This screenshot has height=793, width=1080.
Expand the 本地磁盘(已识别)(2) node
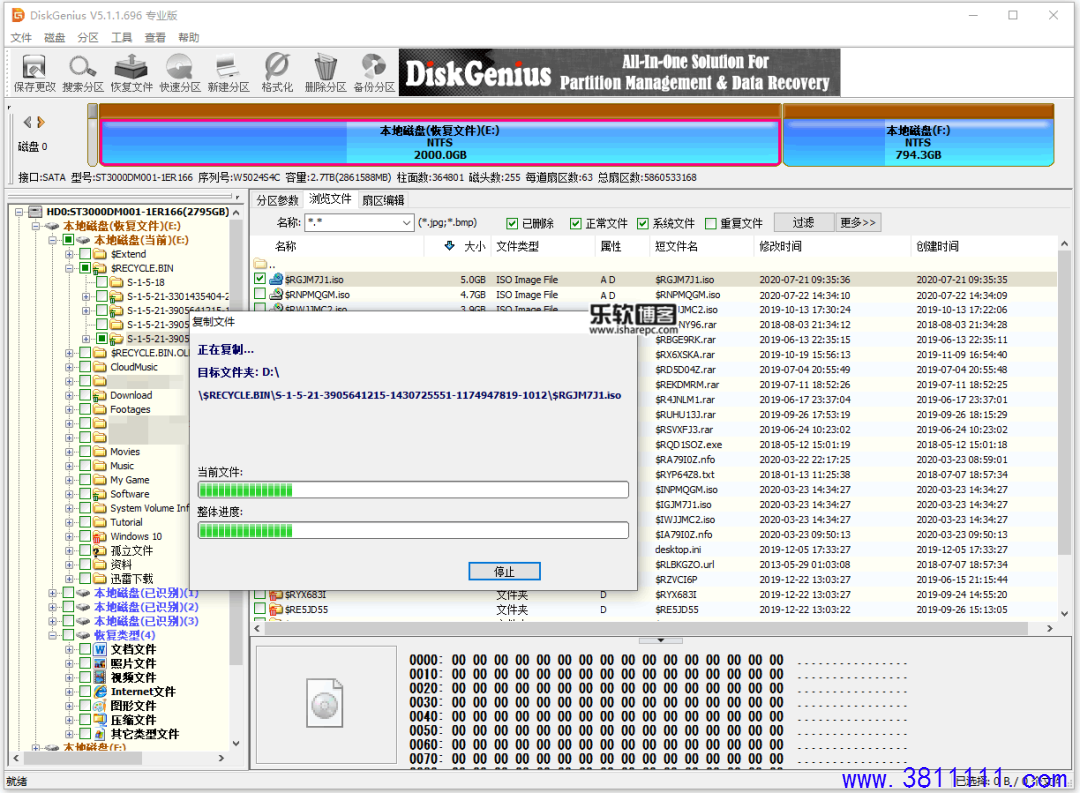(53, 607)
